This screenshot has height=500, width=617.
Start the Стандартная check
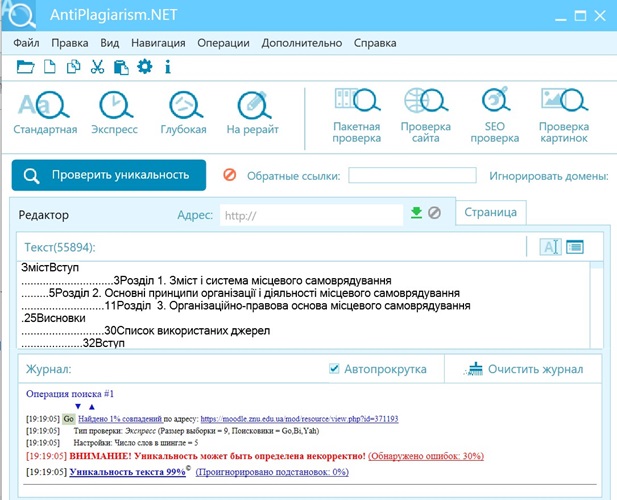pos(45,113)
